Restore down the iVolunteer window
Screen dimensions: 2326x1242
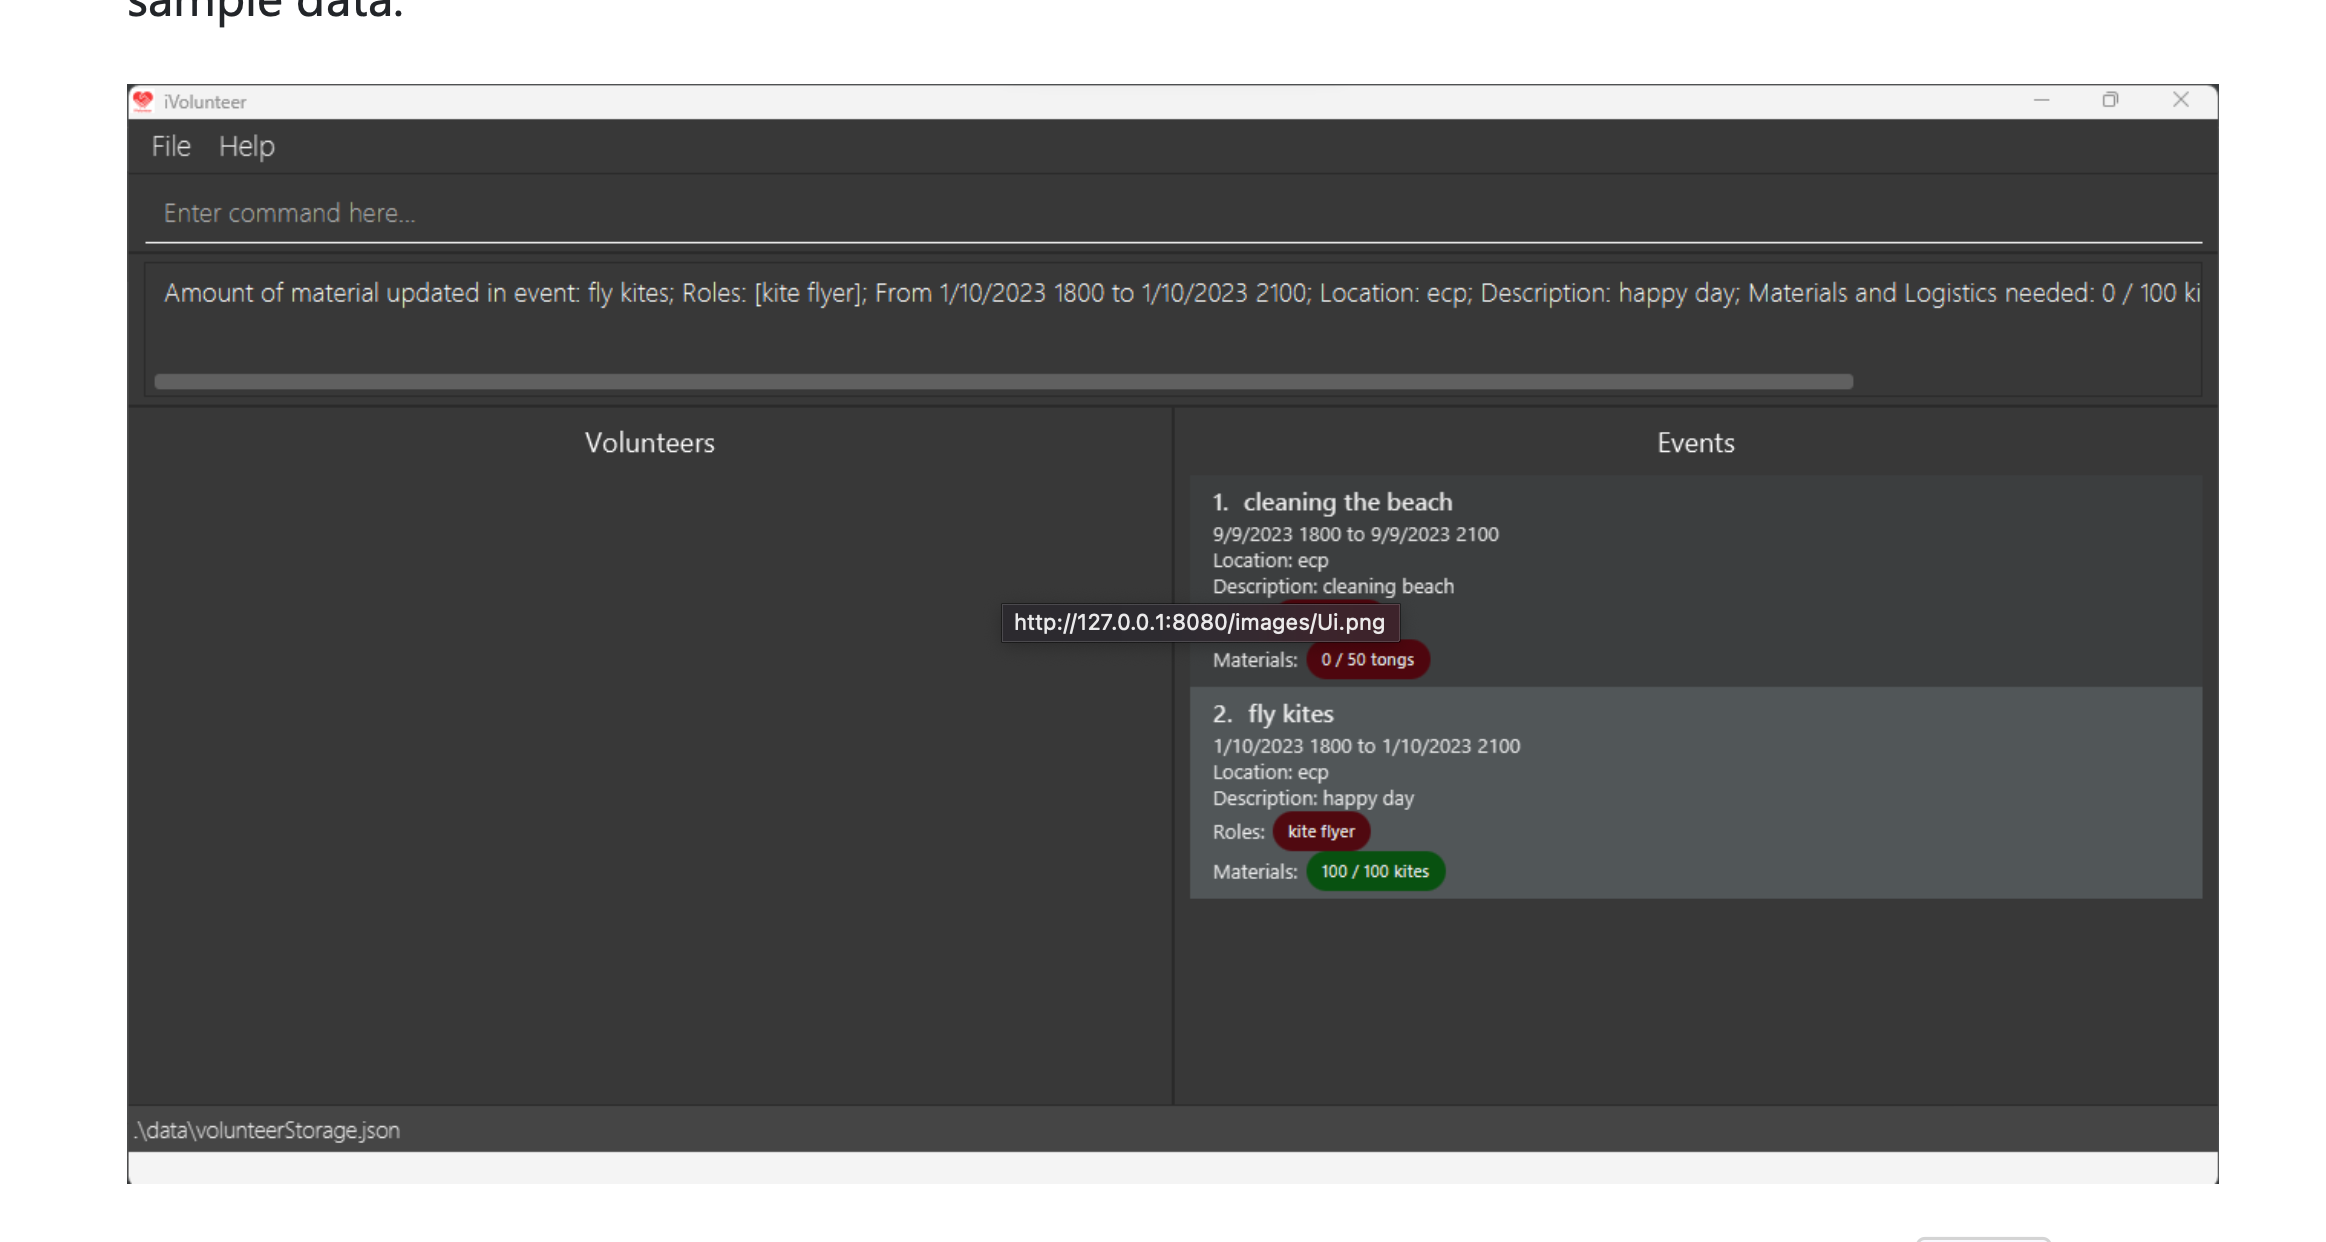[2110, 100]
